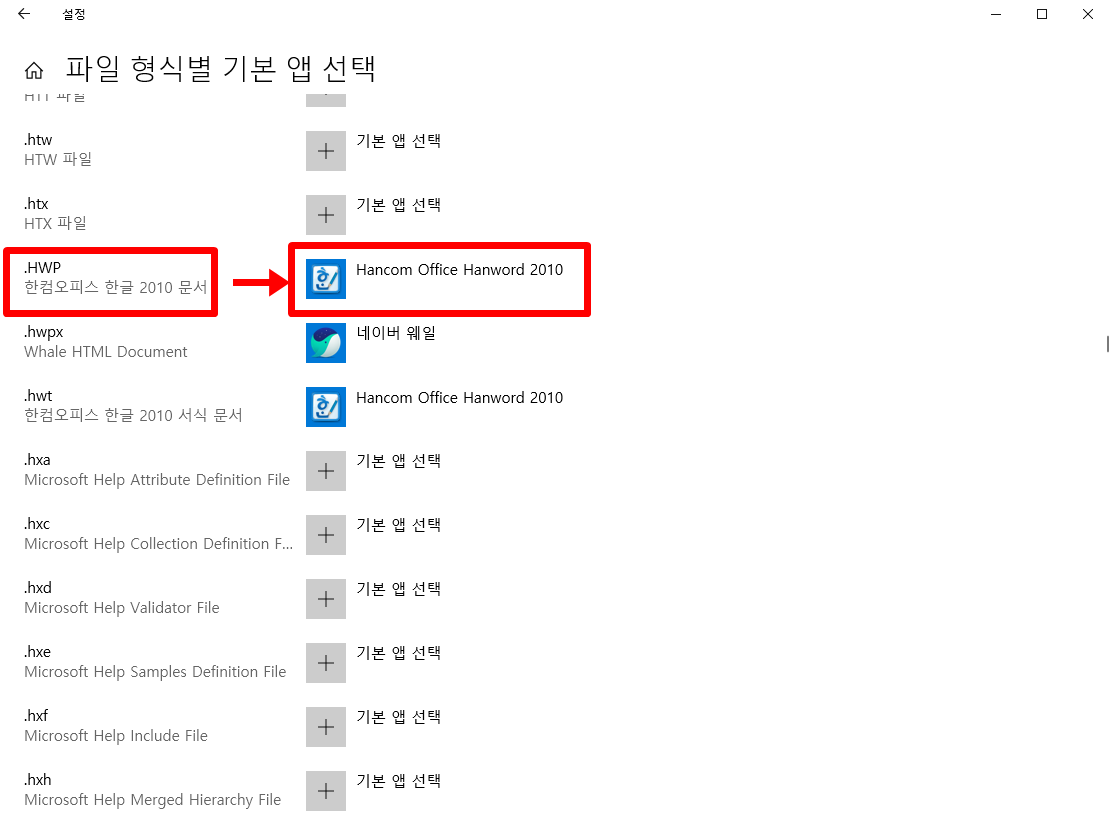1109x819 pixels.
Task: Click the Microsoft Help Attribute Definition File text
Action: pyautogui.click(x=157, y=480)
